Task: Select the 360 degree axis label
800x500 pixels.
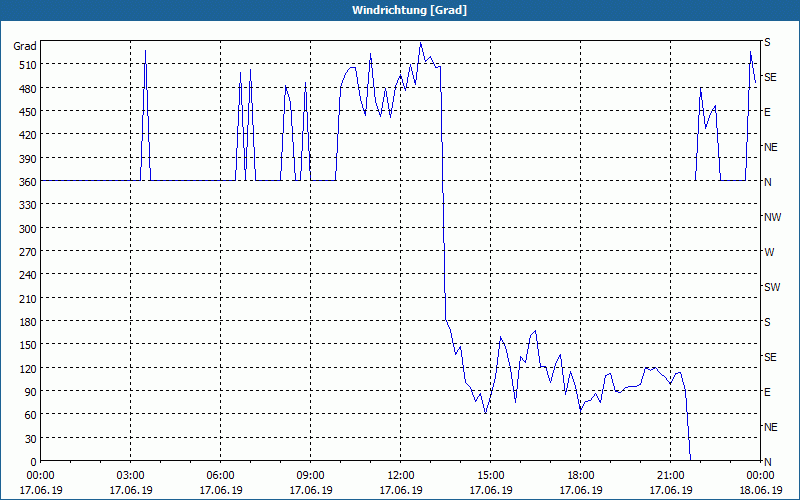Action: 28,182
